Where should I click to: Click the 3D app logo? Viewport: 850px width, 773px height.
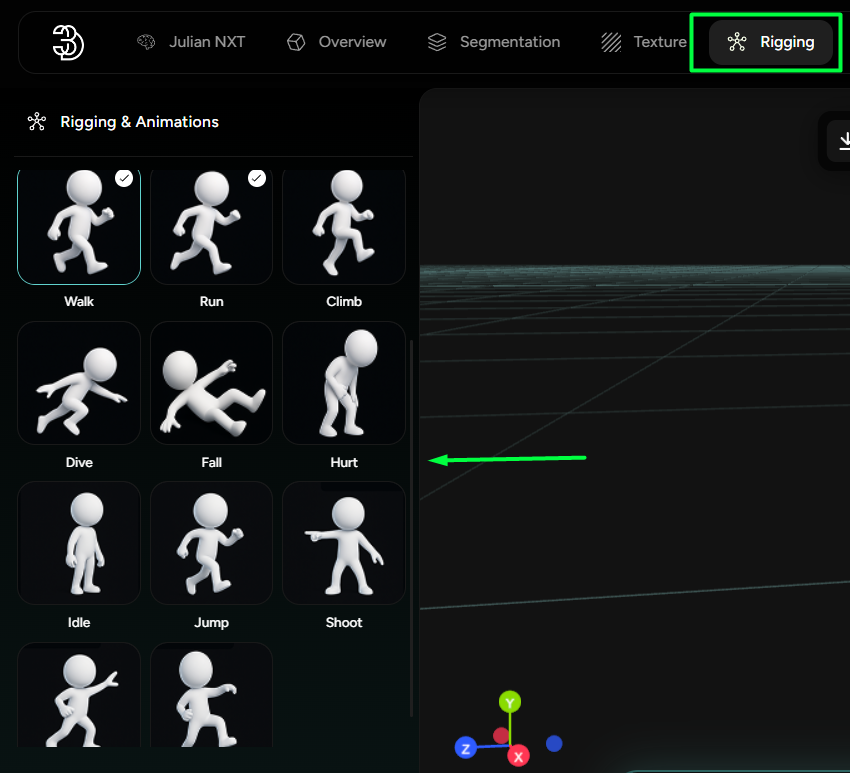tap(67, 42)
